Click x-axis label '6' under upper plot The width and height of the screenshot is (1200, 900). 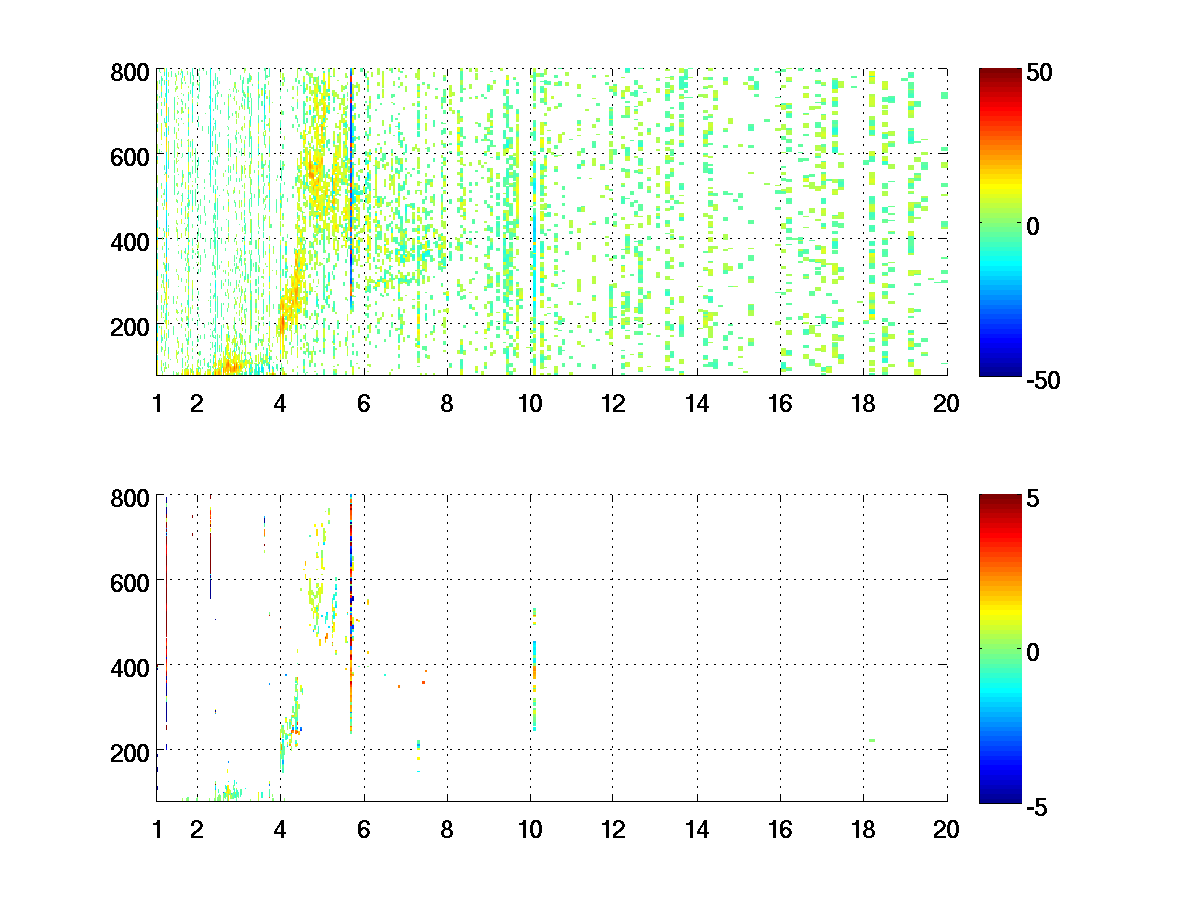(364, 403)
